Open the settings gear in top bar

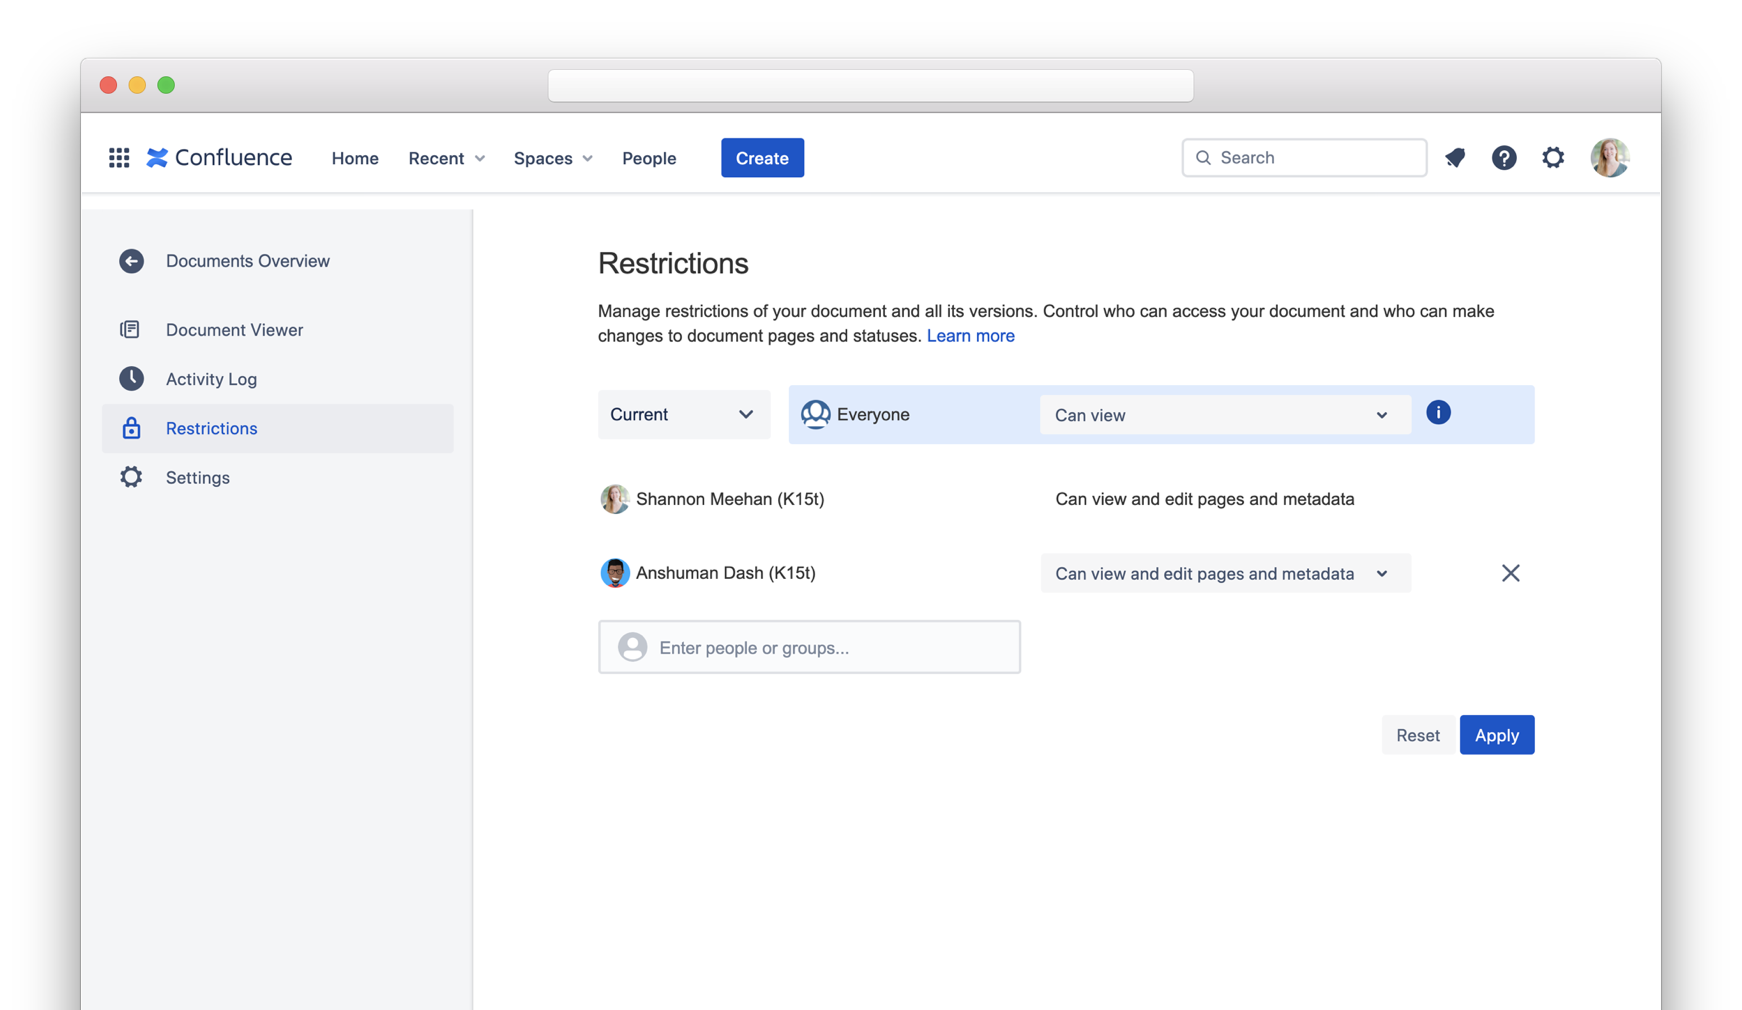point(1552,158)
